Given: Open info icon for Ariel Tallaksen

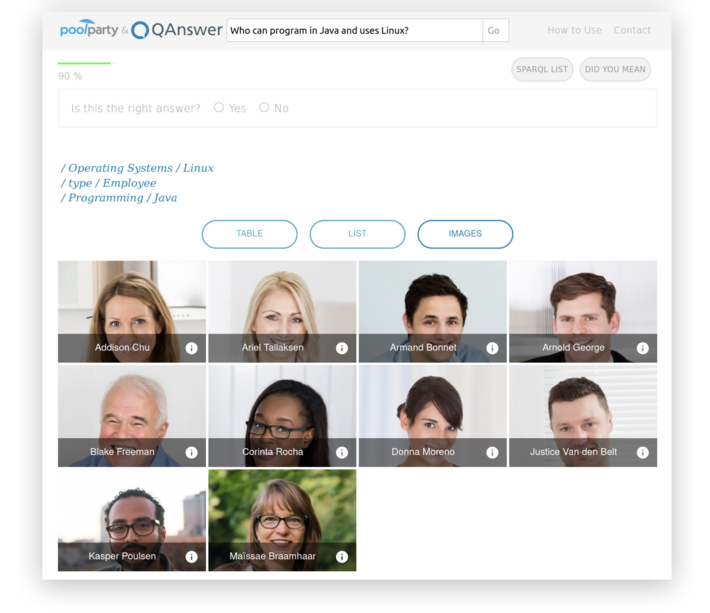Looking at the screenshot, I should (x=342, y=348).
